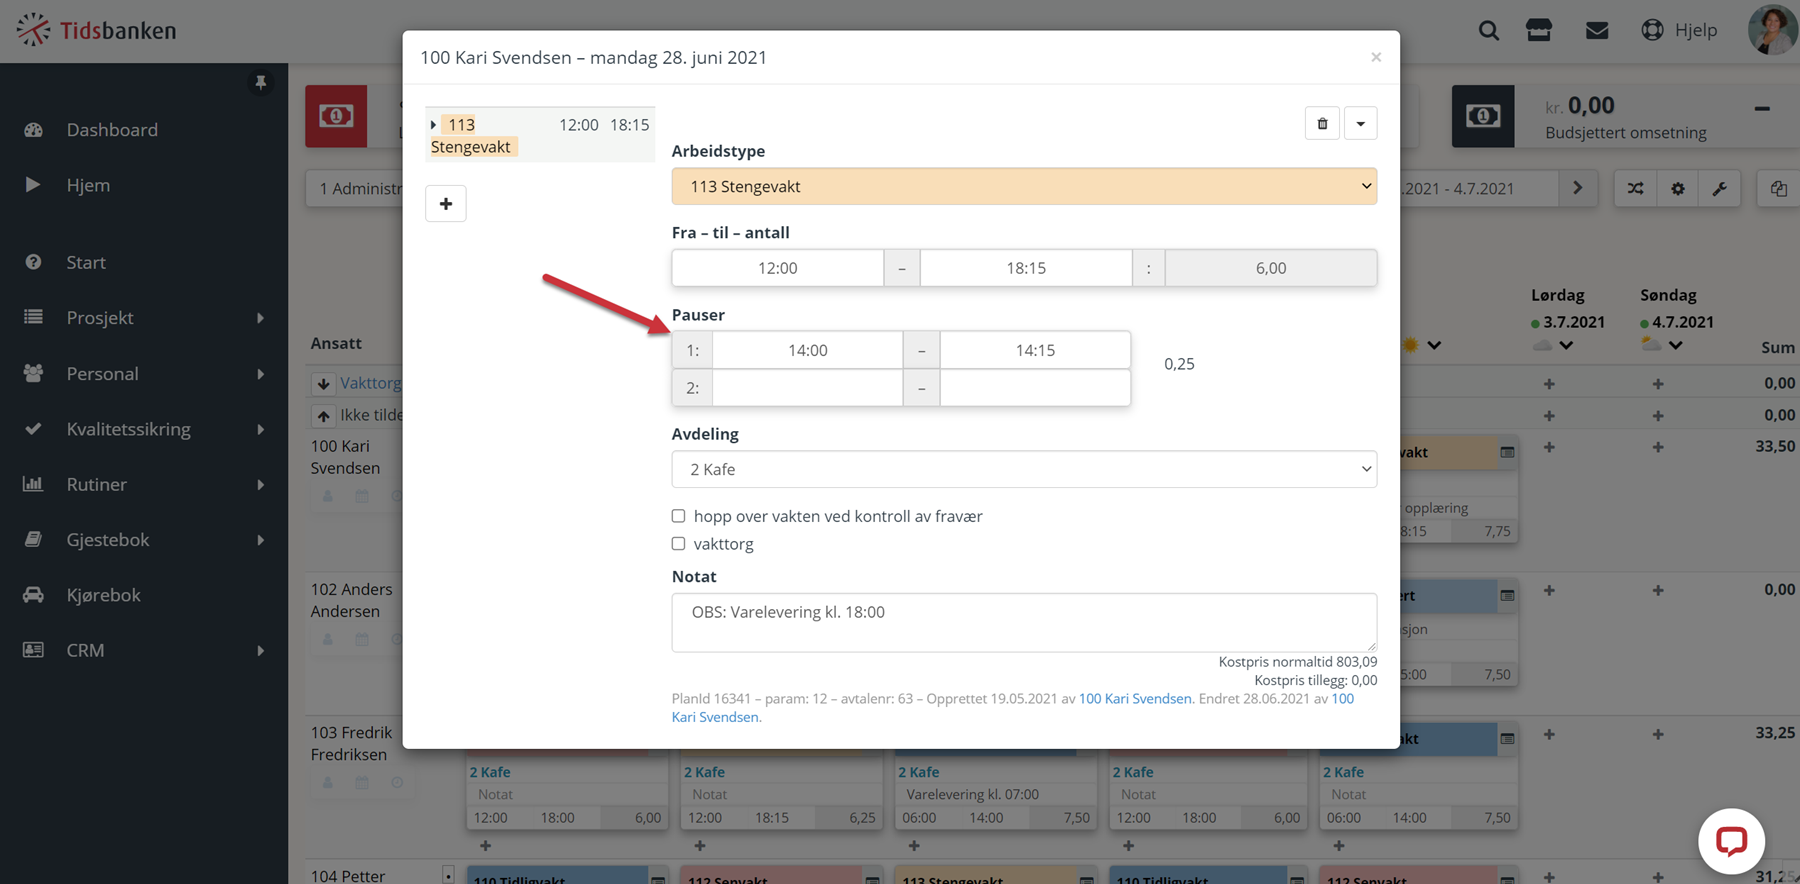The width and height of the screenshot is (1800, 884).
Task: Expand CRM sidebar menu
Action: pyautogui.click(x=144, y=650)
